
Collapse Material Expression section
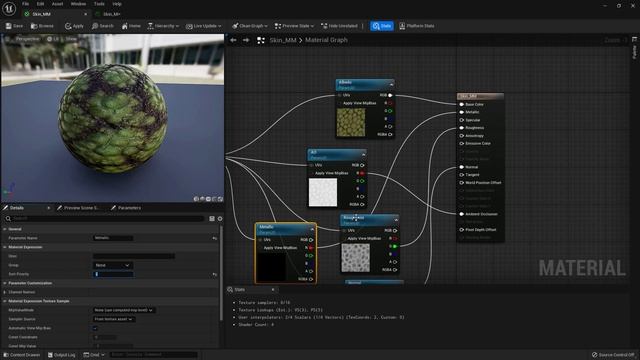(4, 247)
